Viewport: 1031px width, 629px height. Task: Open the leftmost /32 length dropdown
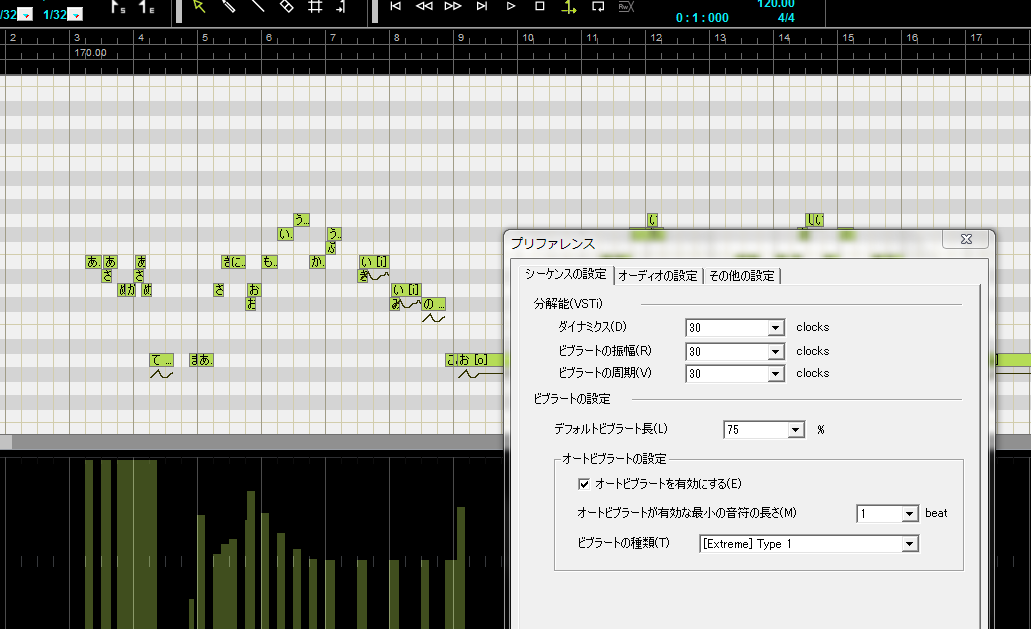pyautogui.click(x=25, y=14)
